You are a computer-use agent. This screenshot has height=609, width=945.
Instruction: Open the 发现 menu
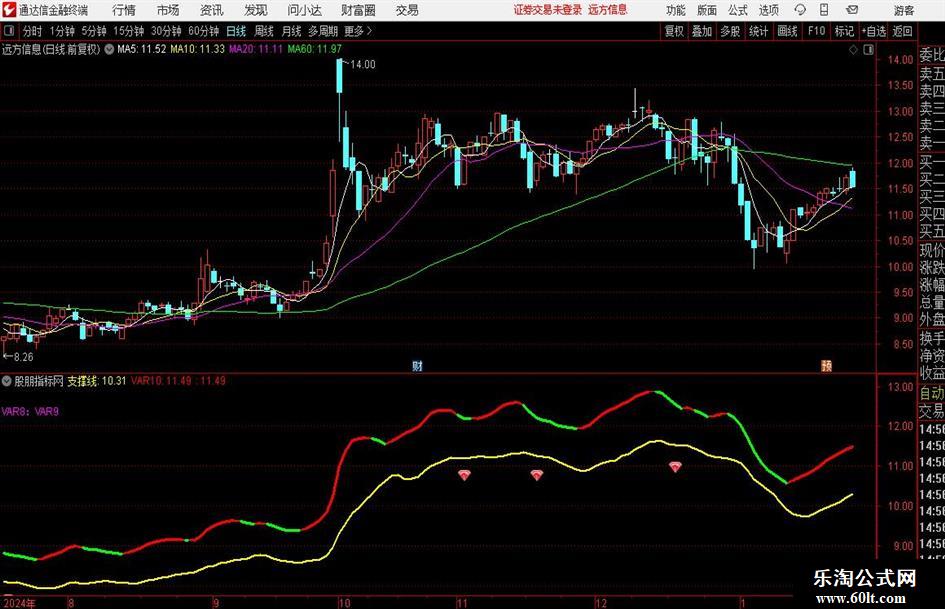(256, 10)
